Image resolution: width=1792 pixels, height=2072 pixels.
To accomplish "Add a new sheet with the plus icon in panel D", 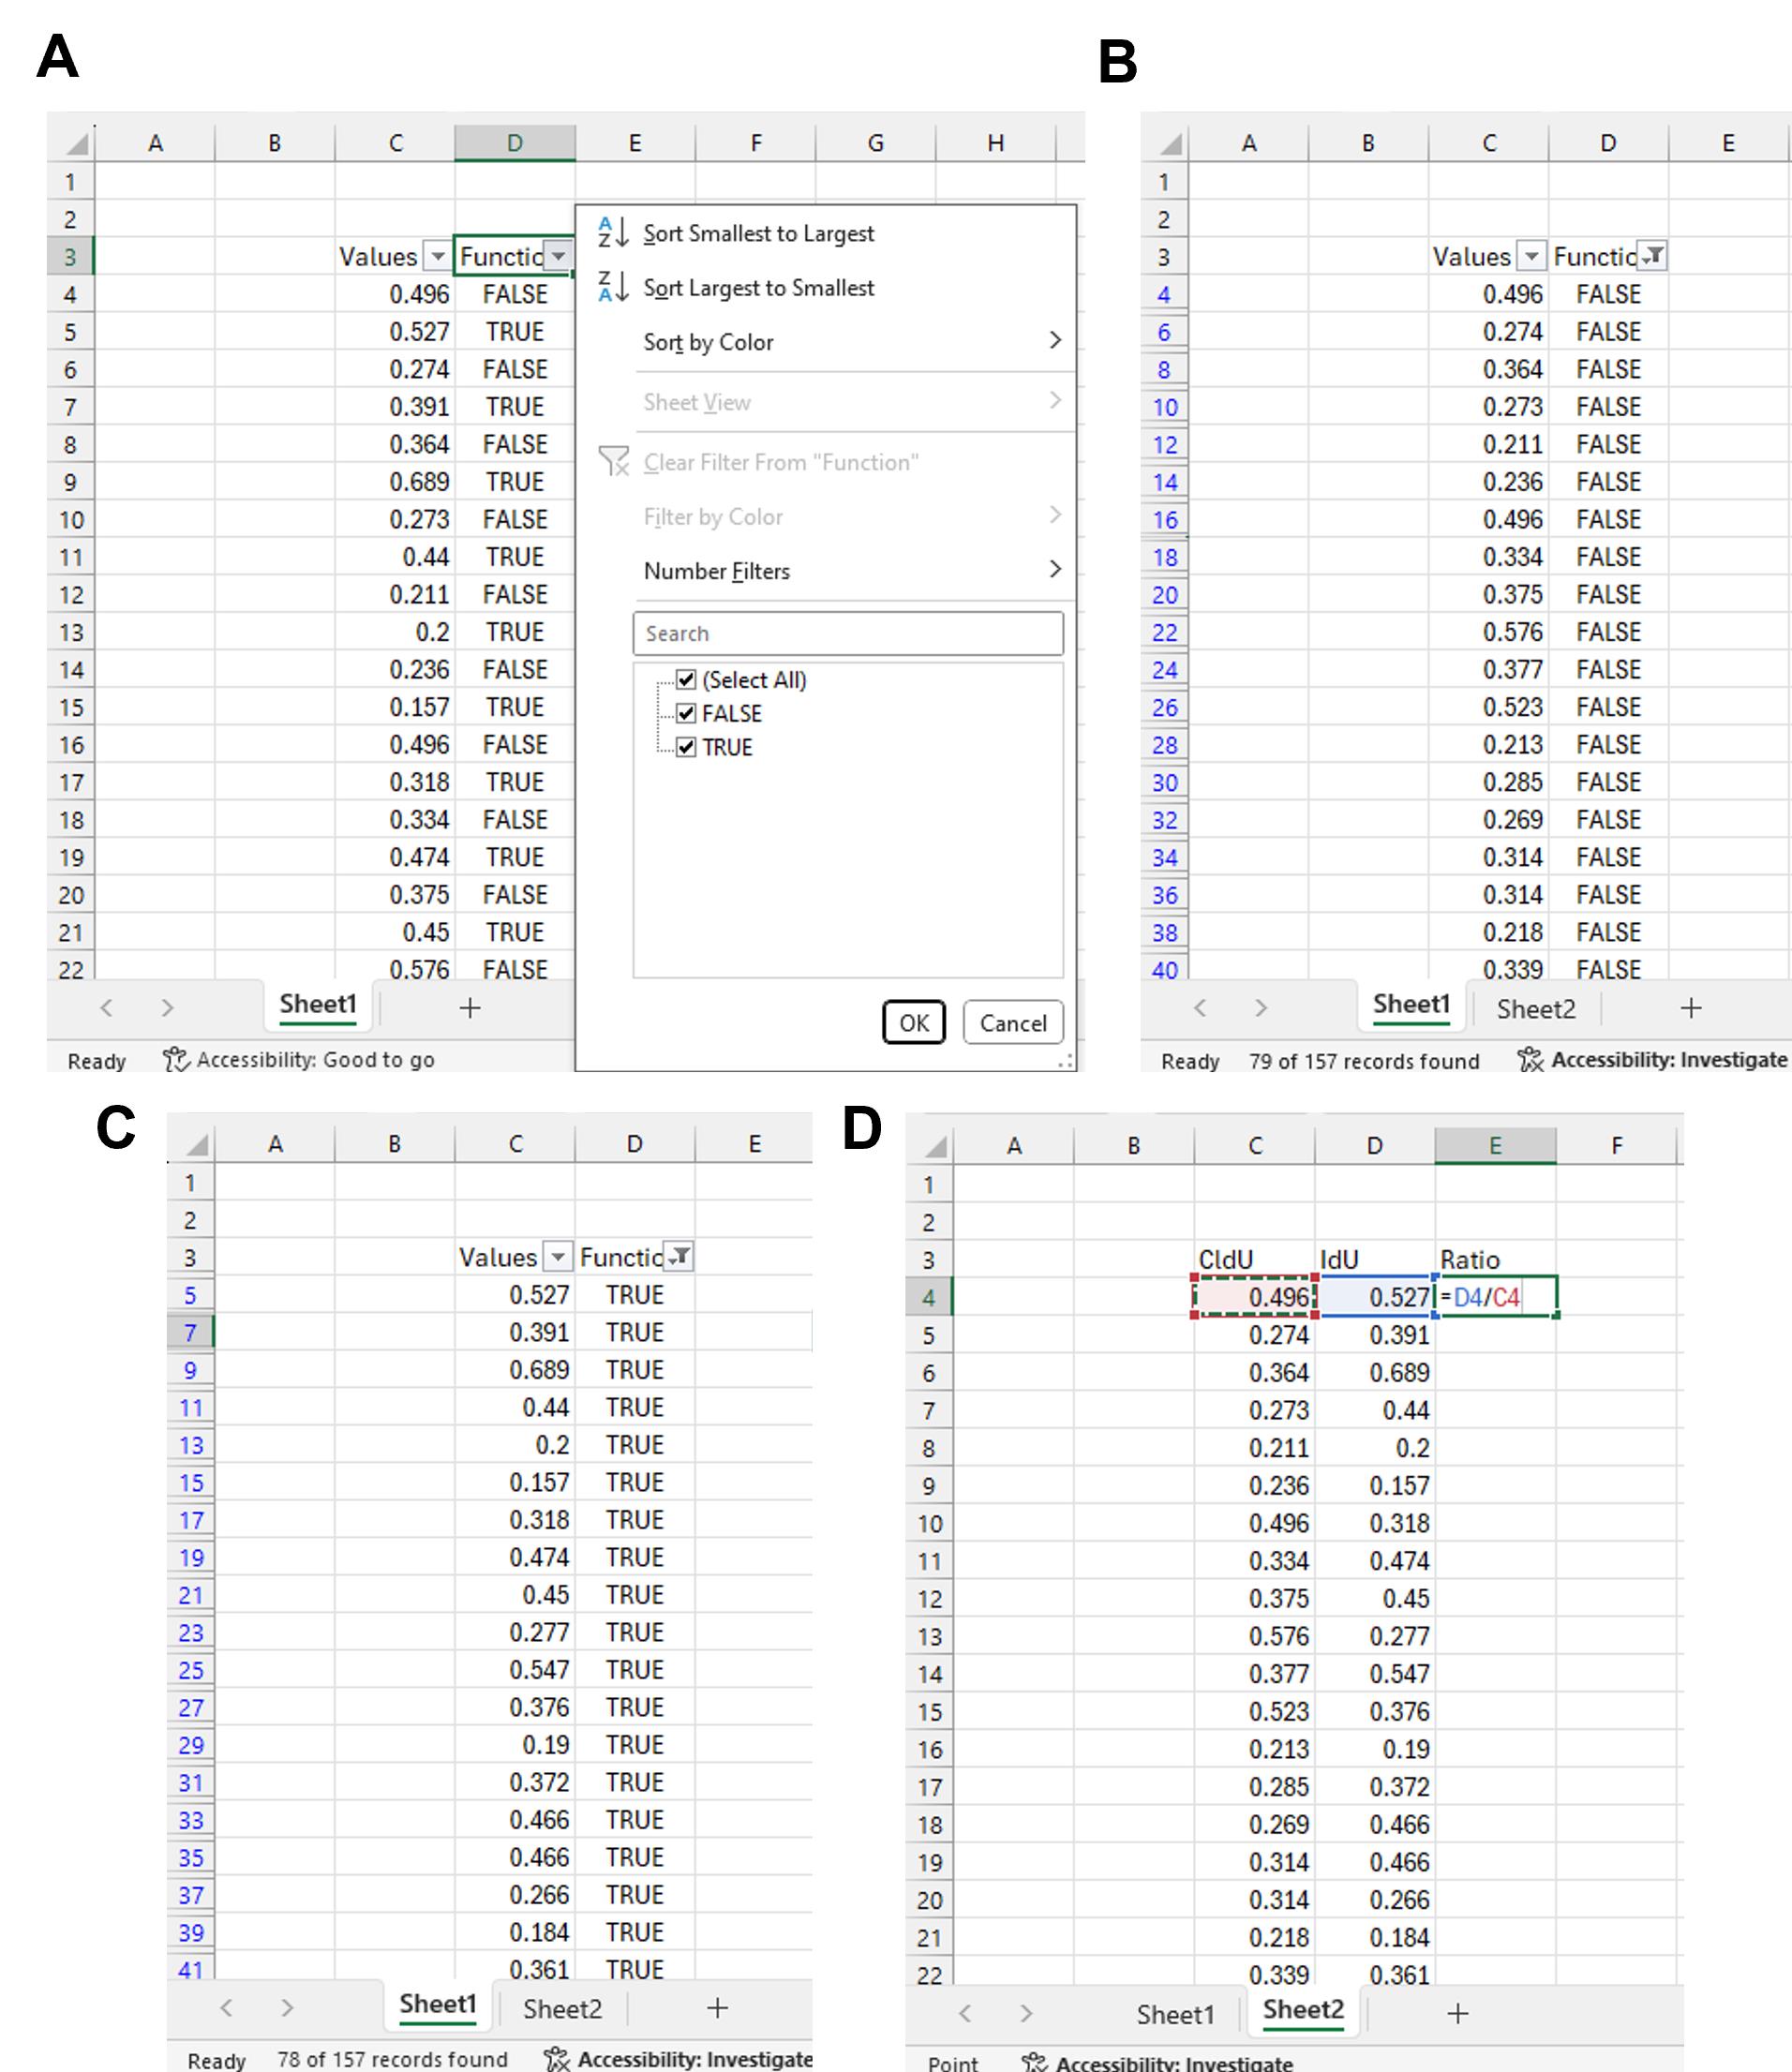I will [x=1457, y=2013].
